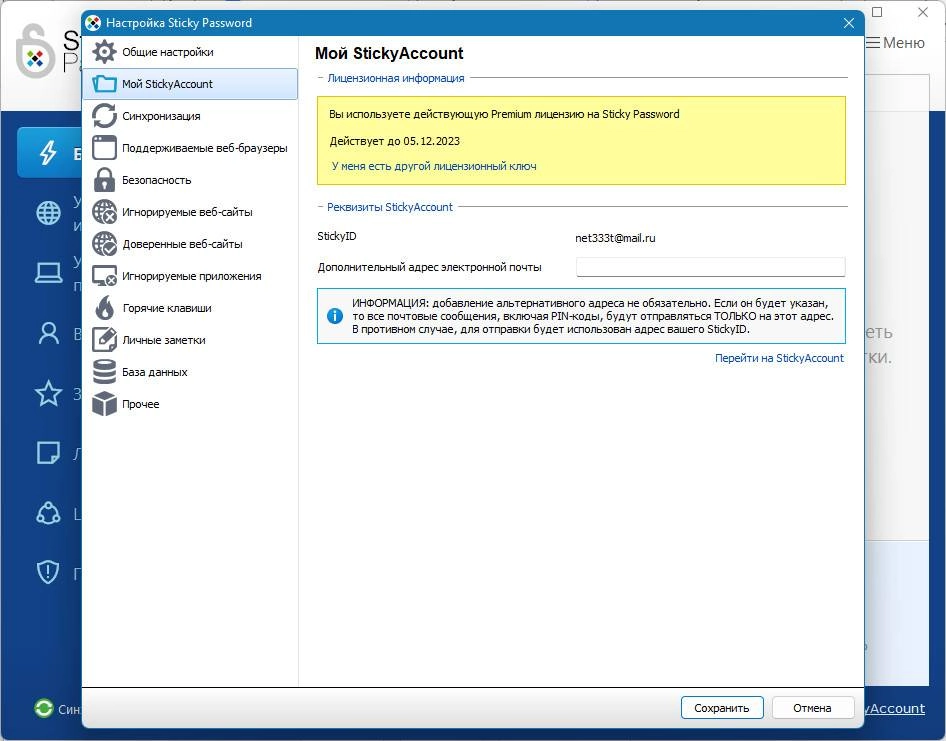946x741 pixels.
Task: Open Доверенные веб-сайты section
Action: click(x=190, y=244)
